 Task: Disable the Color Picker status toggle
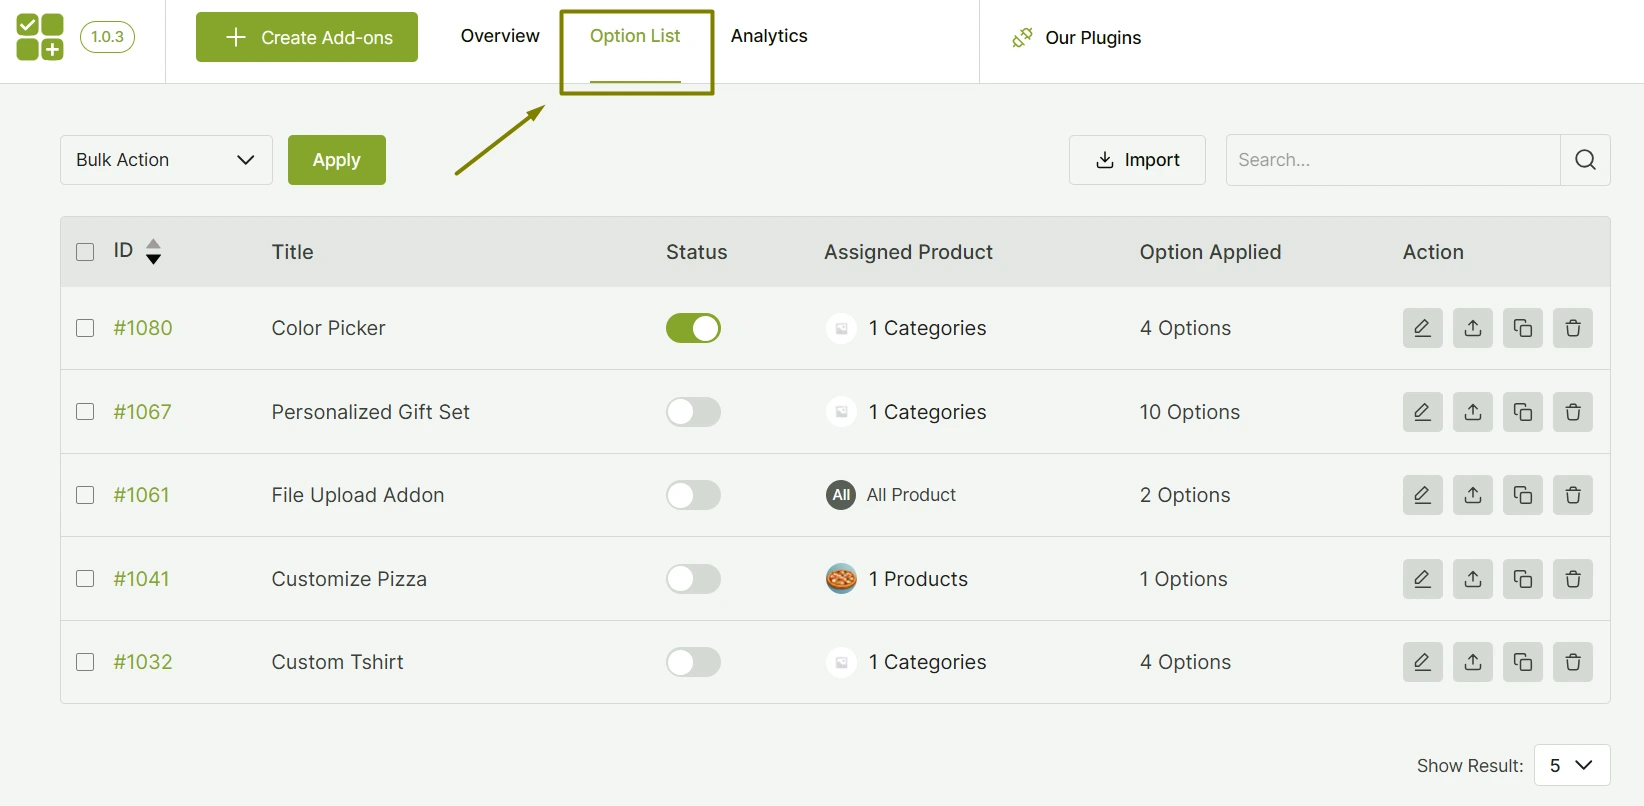(693, 328)
